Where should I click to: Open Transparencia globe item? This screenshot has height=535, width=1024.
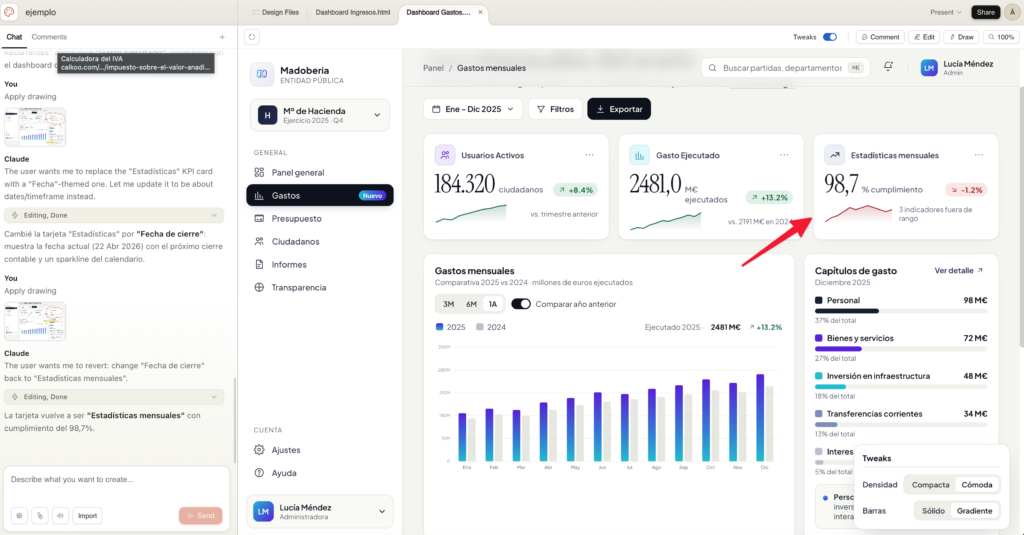click(x=260, y=287)
